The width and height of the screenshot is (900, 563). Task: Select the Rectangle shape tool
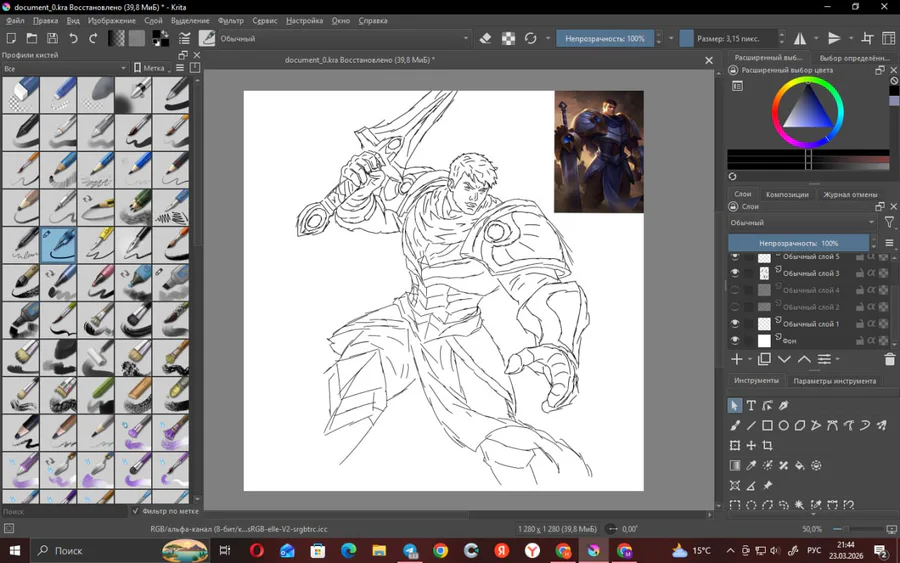coord(767,426)
